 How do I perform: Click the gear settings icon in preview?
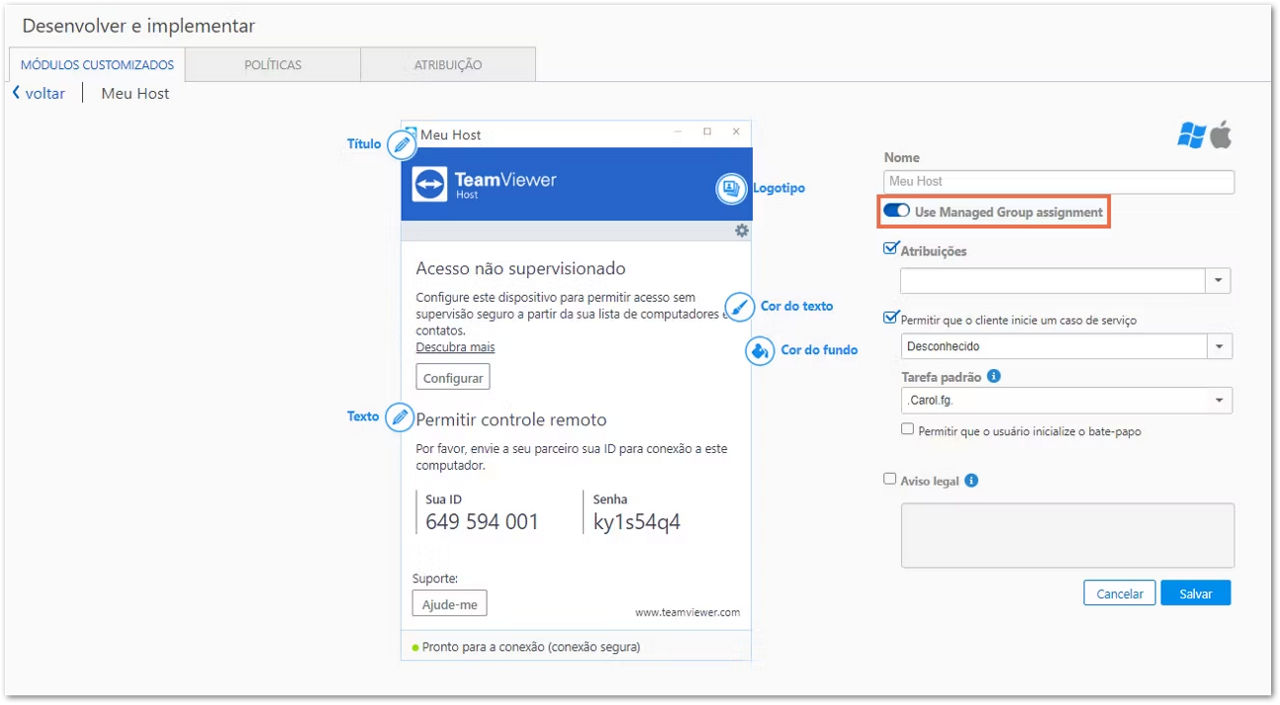(742, 231)
